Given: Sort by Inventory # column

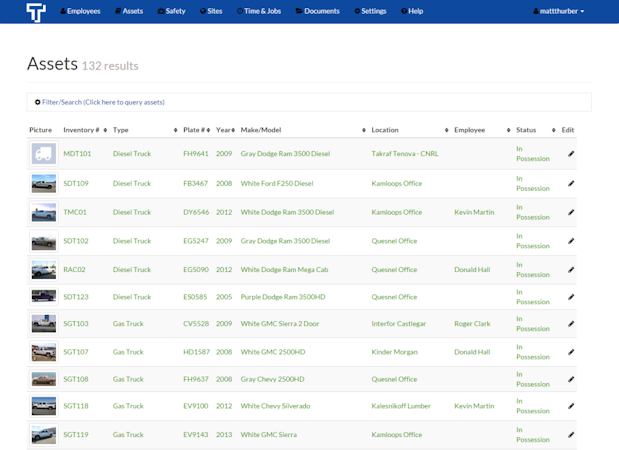Looking at the screenshot, I should click(x=85, y=130).
